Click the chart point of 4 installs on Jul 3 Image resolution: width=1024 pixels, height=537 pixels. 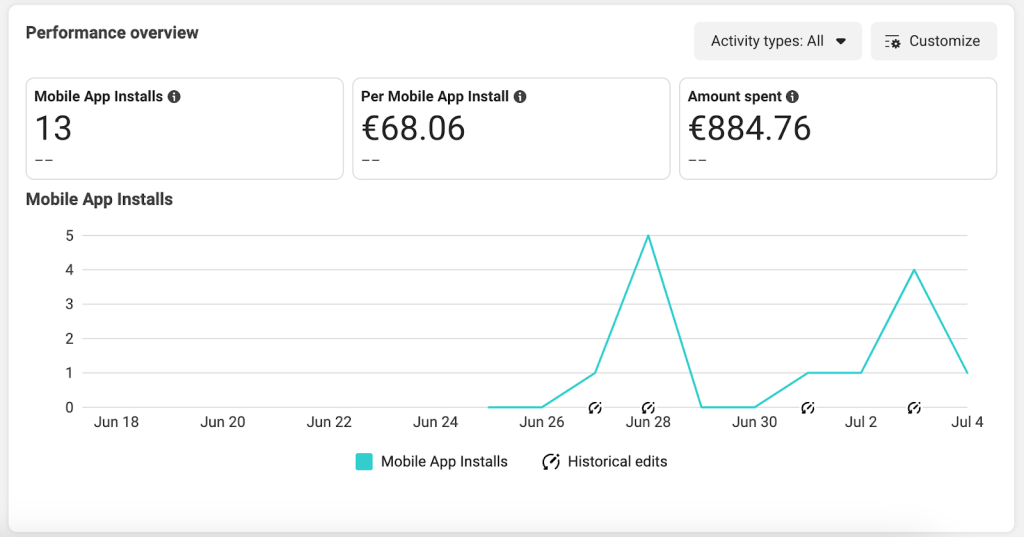tap(914, 270)
